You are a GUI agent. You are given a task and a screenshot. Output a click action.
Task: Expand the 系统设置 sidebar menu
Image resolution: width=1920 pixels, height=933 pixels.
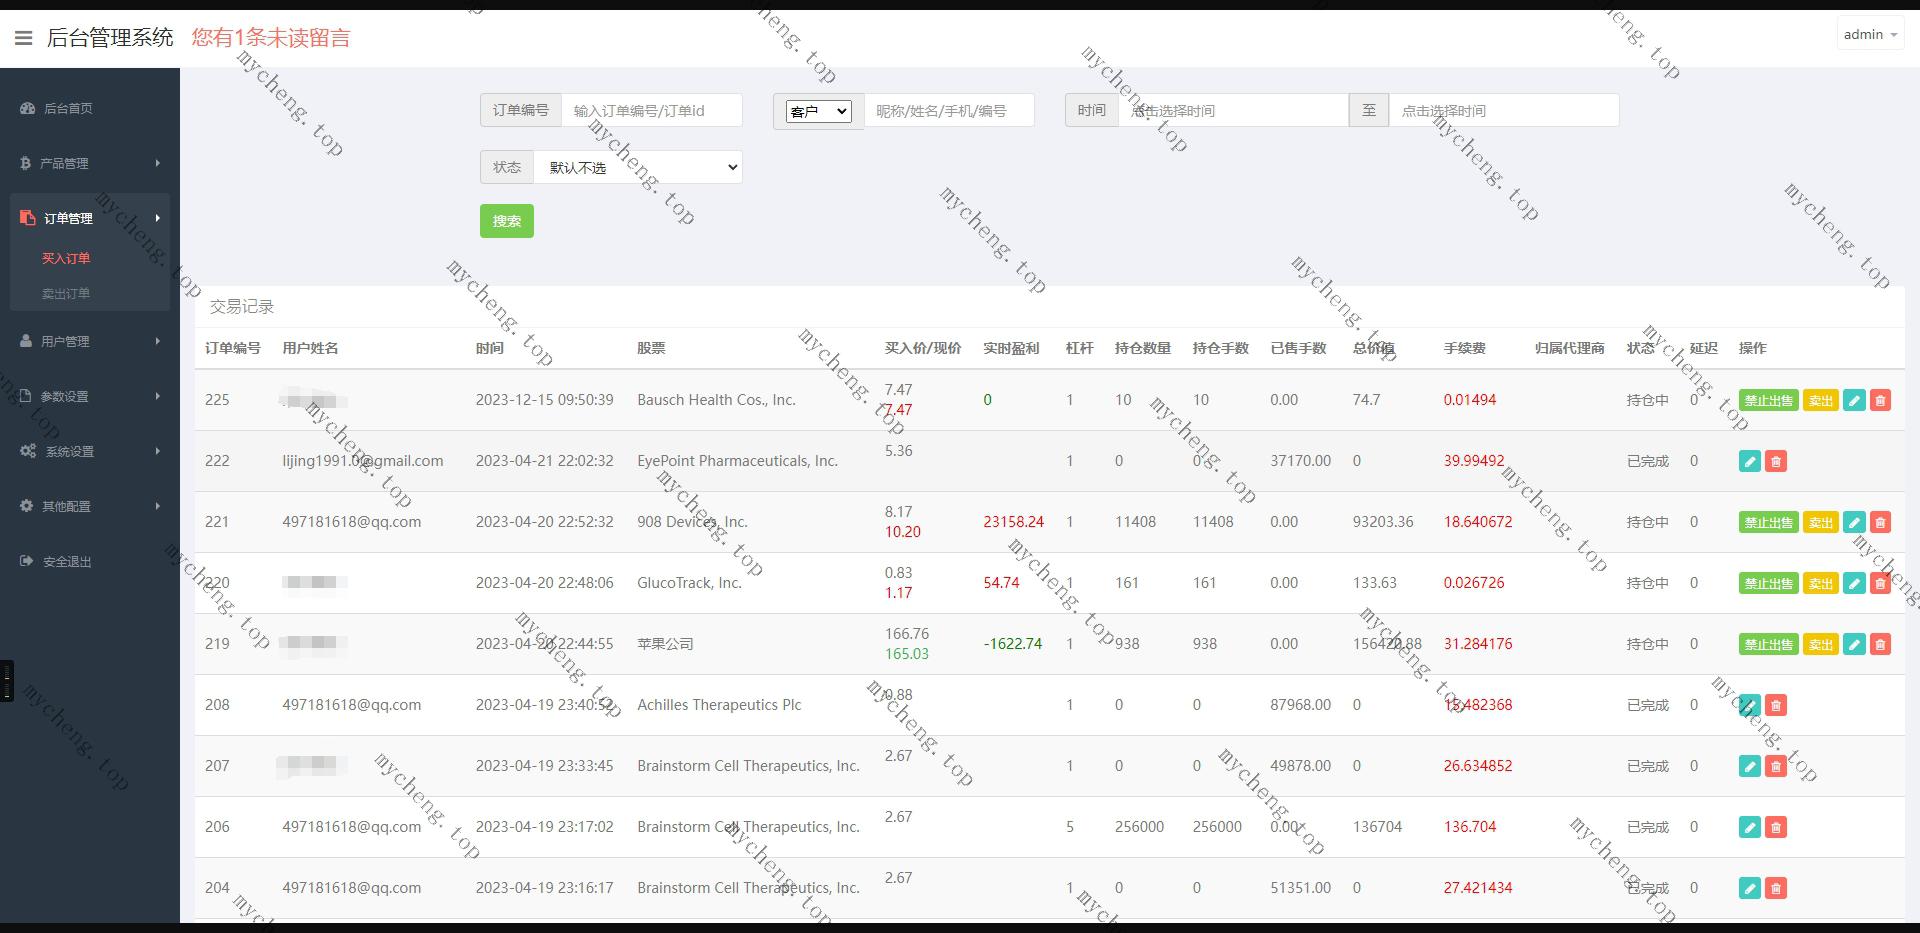click(90, 451)
